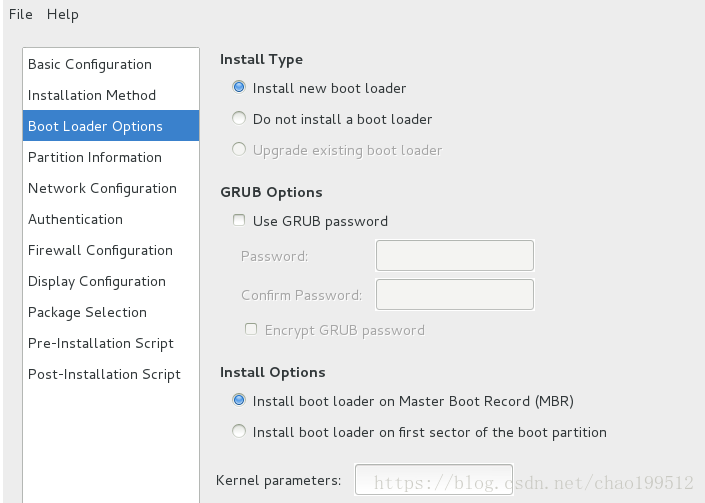The width and height of the screenshot is (705, 503).
Task: Choose Install new boot loader option
Action: click(x=239, y=87)
